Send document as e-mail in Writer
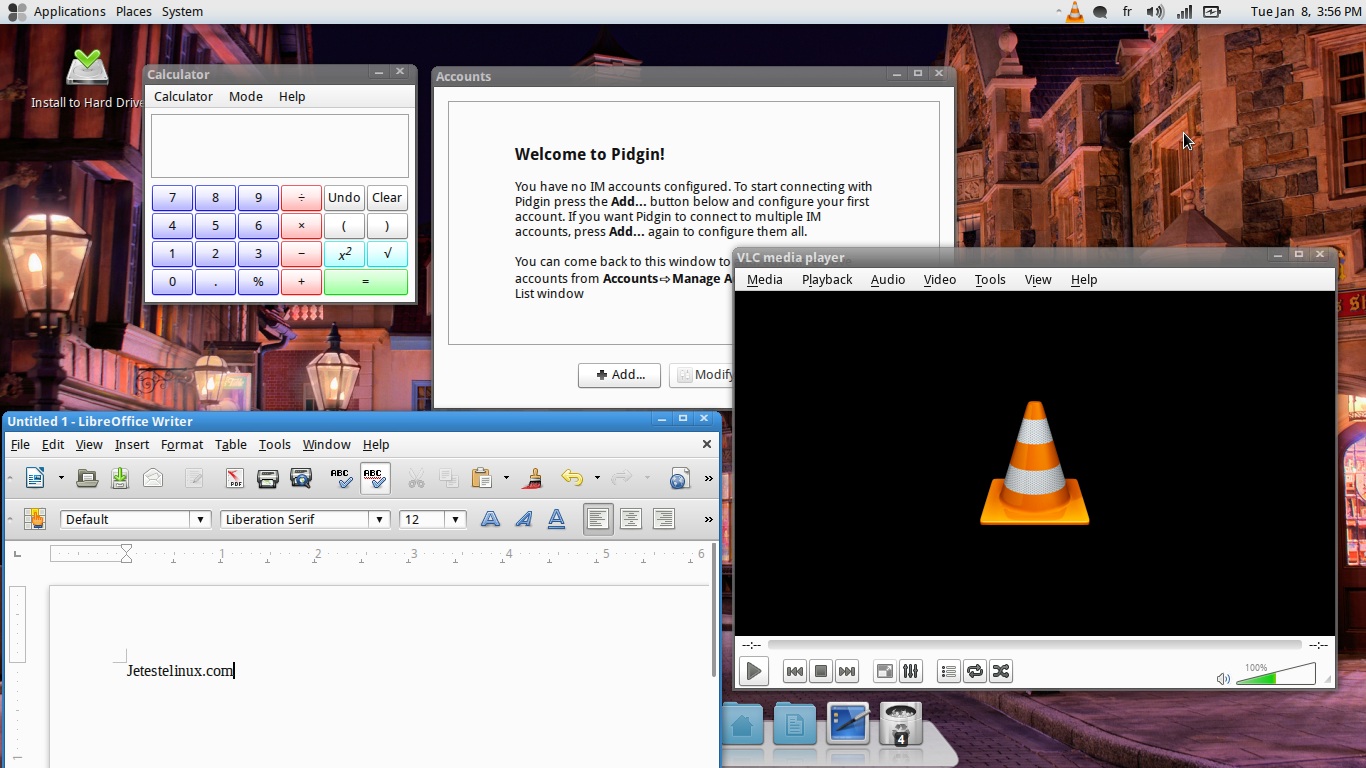 pos(153,478)
